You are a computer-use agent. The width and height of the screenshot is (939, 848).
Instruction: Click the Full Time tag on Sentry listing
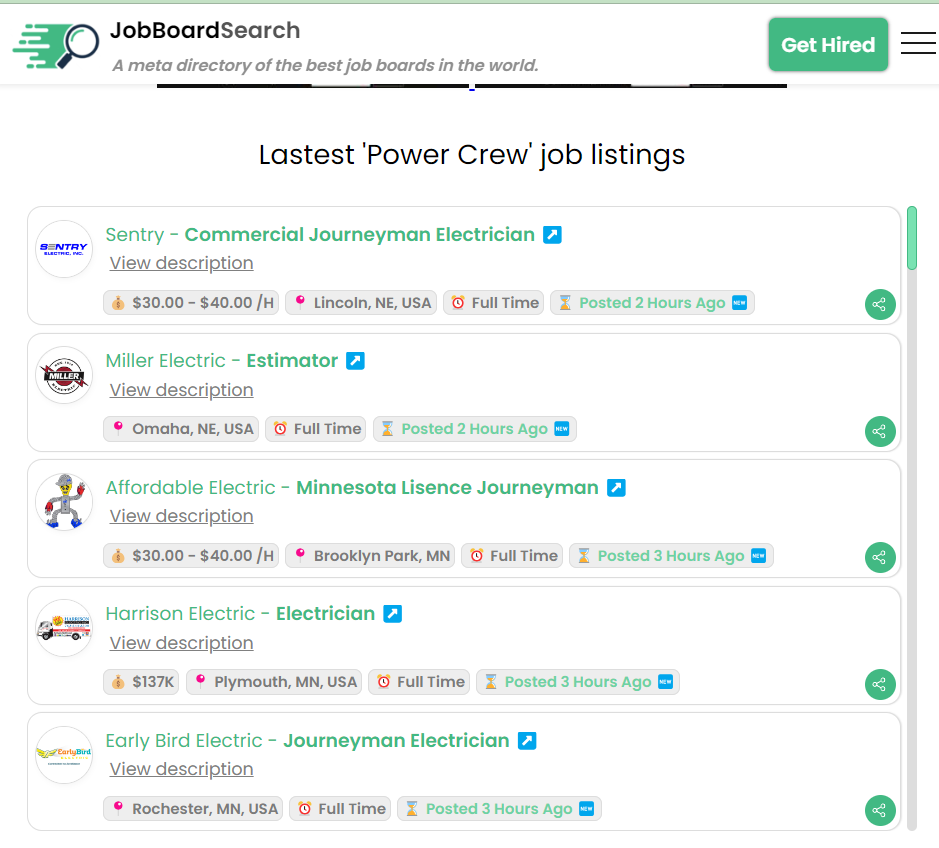tap(493, 303)
